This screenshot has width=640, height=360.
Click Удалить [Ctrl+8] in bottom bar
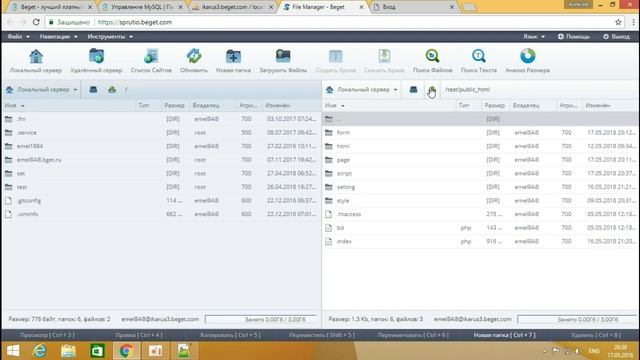[596, 335]
